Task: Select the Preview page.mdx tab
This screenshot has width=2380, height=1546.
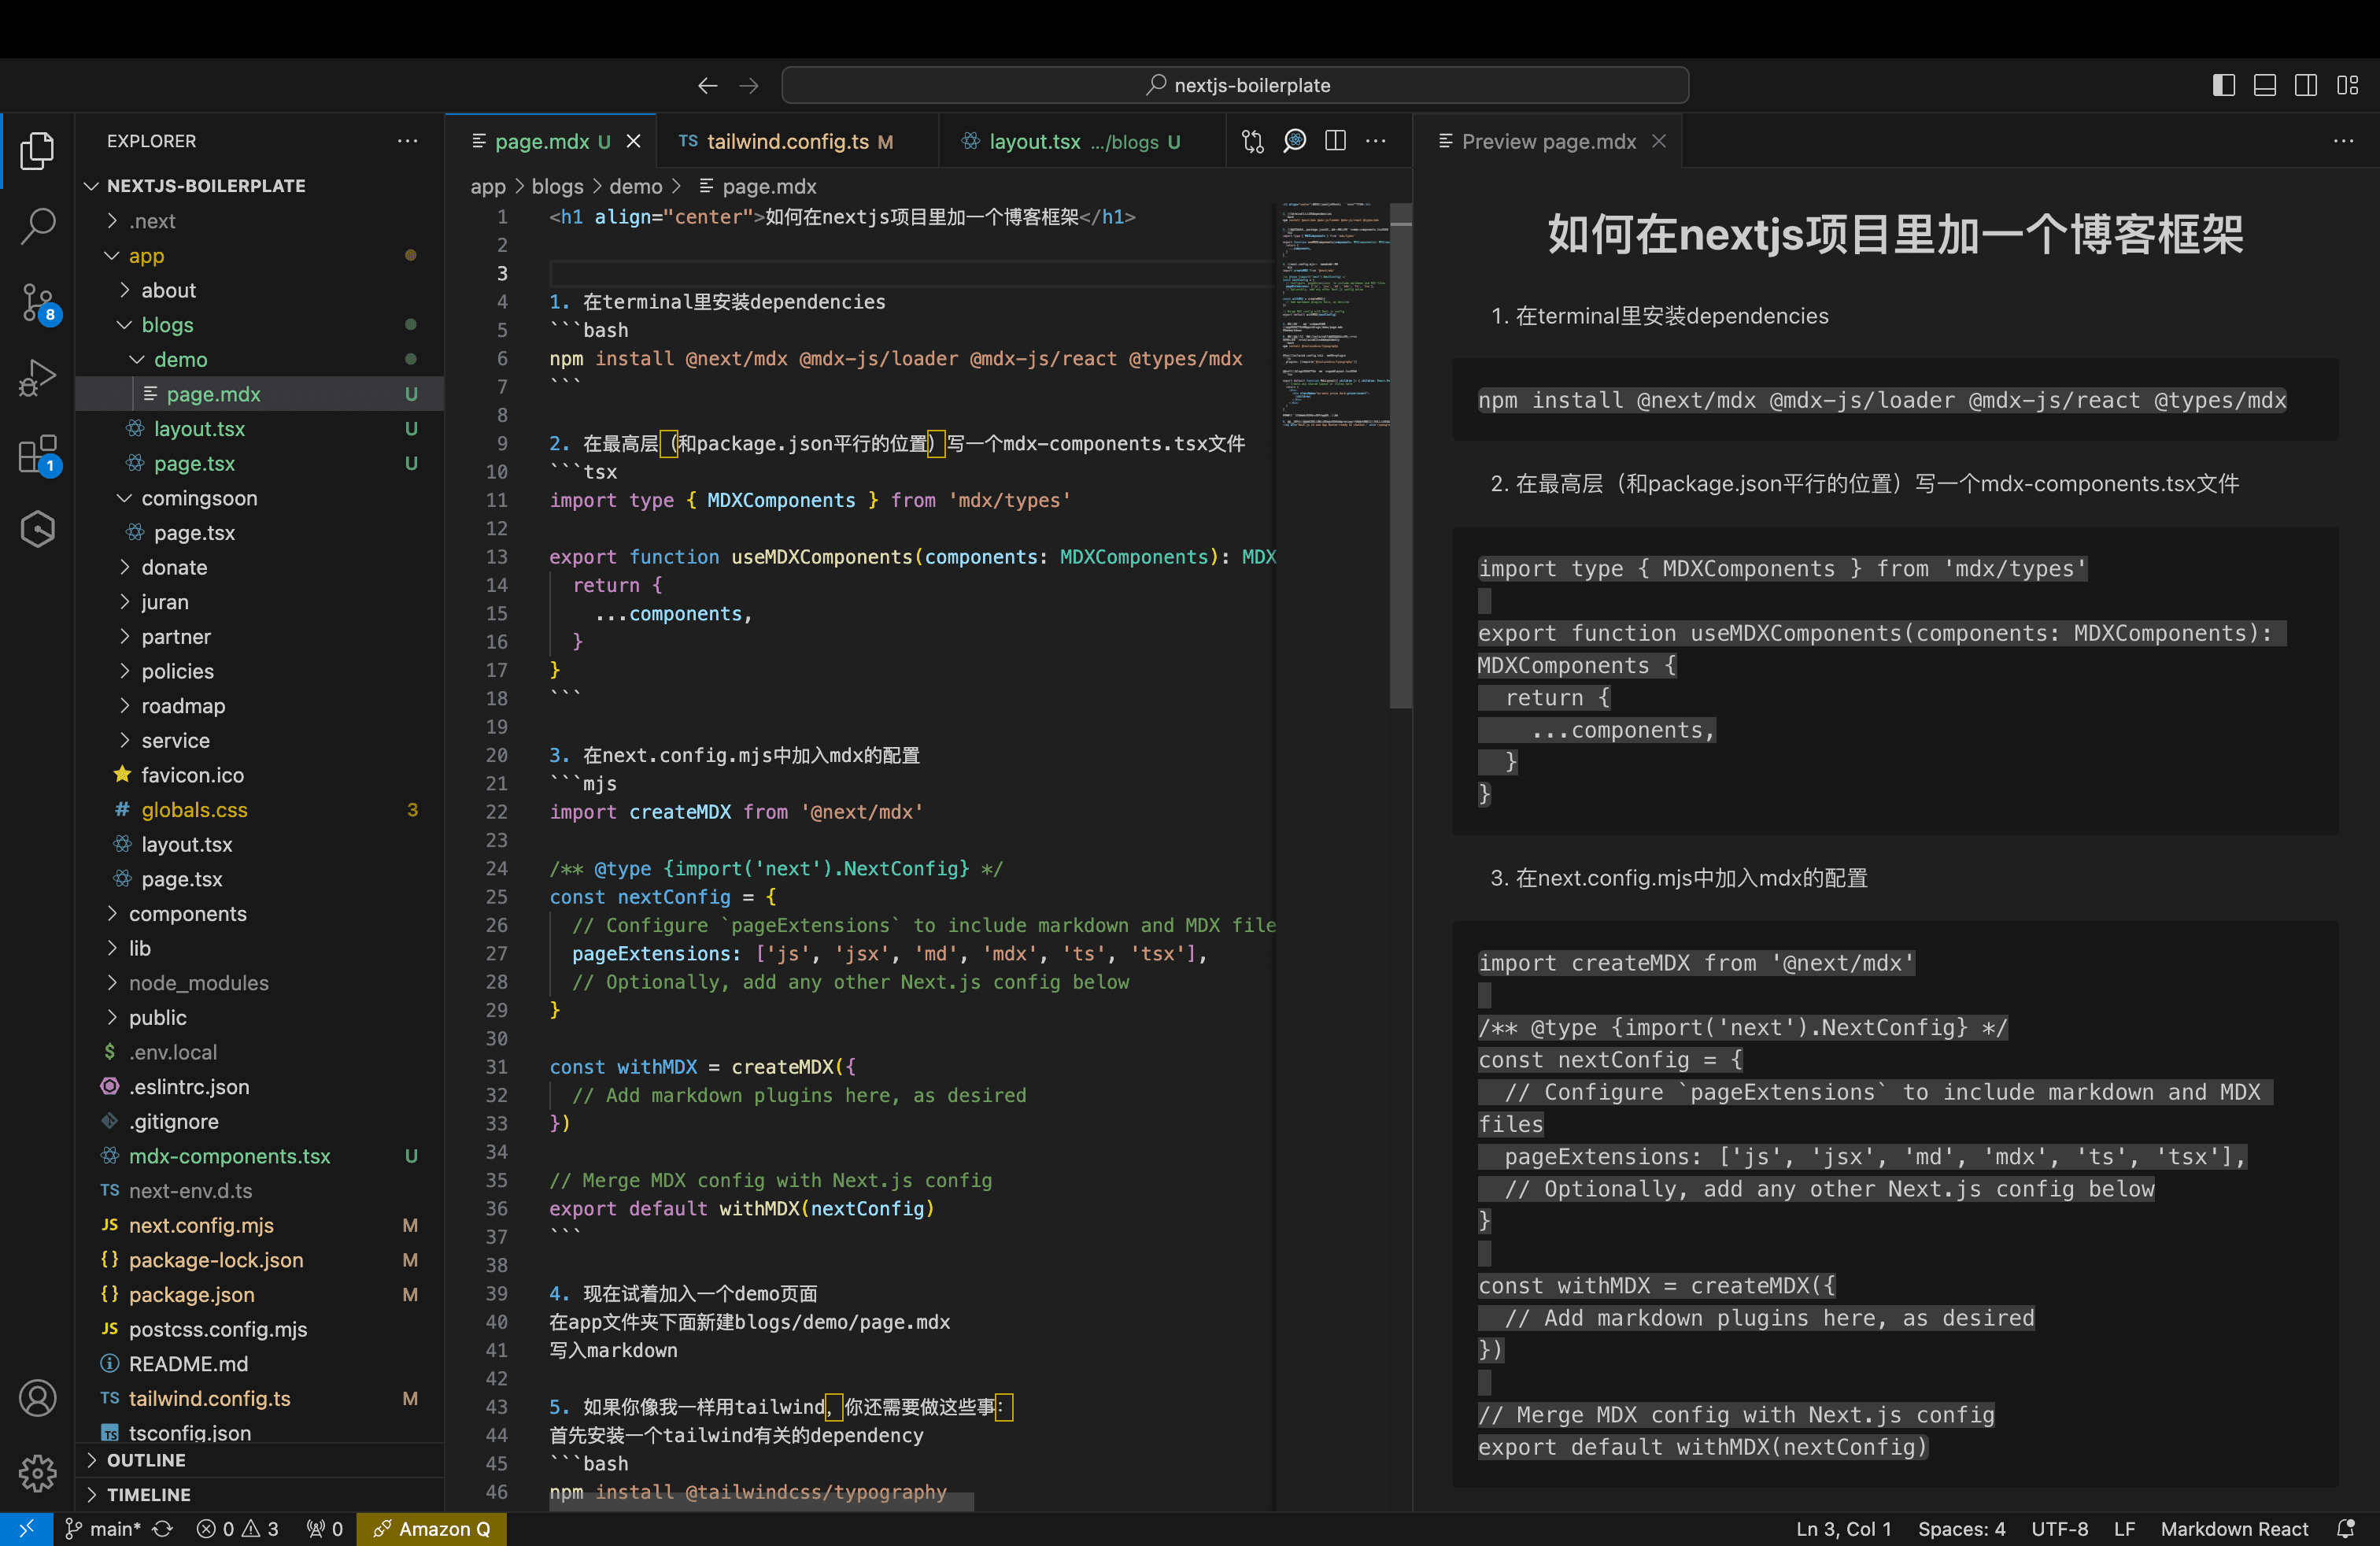Action: point(1548,141)
